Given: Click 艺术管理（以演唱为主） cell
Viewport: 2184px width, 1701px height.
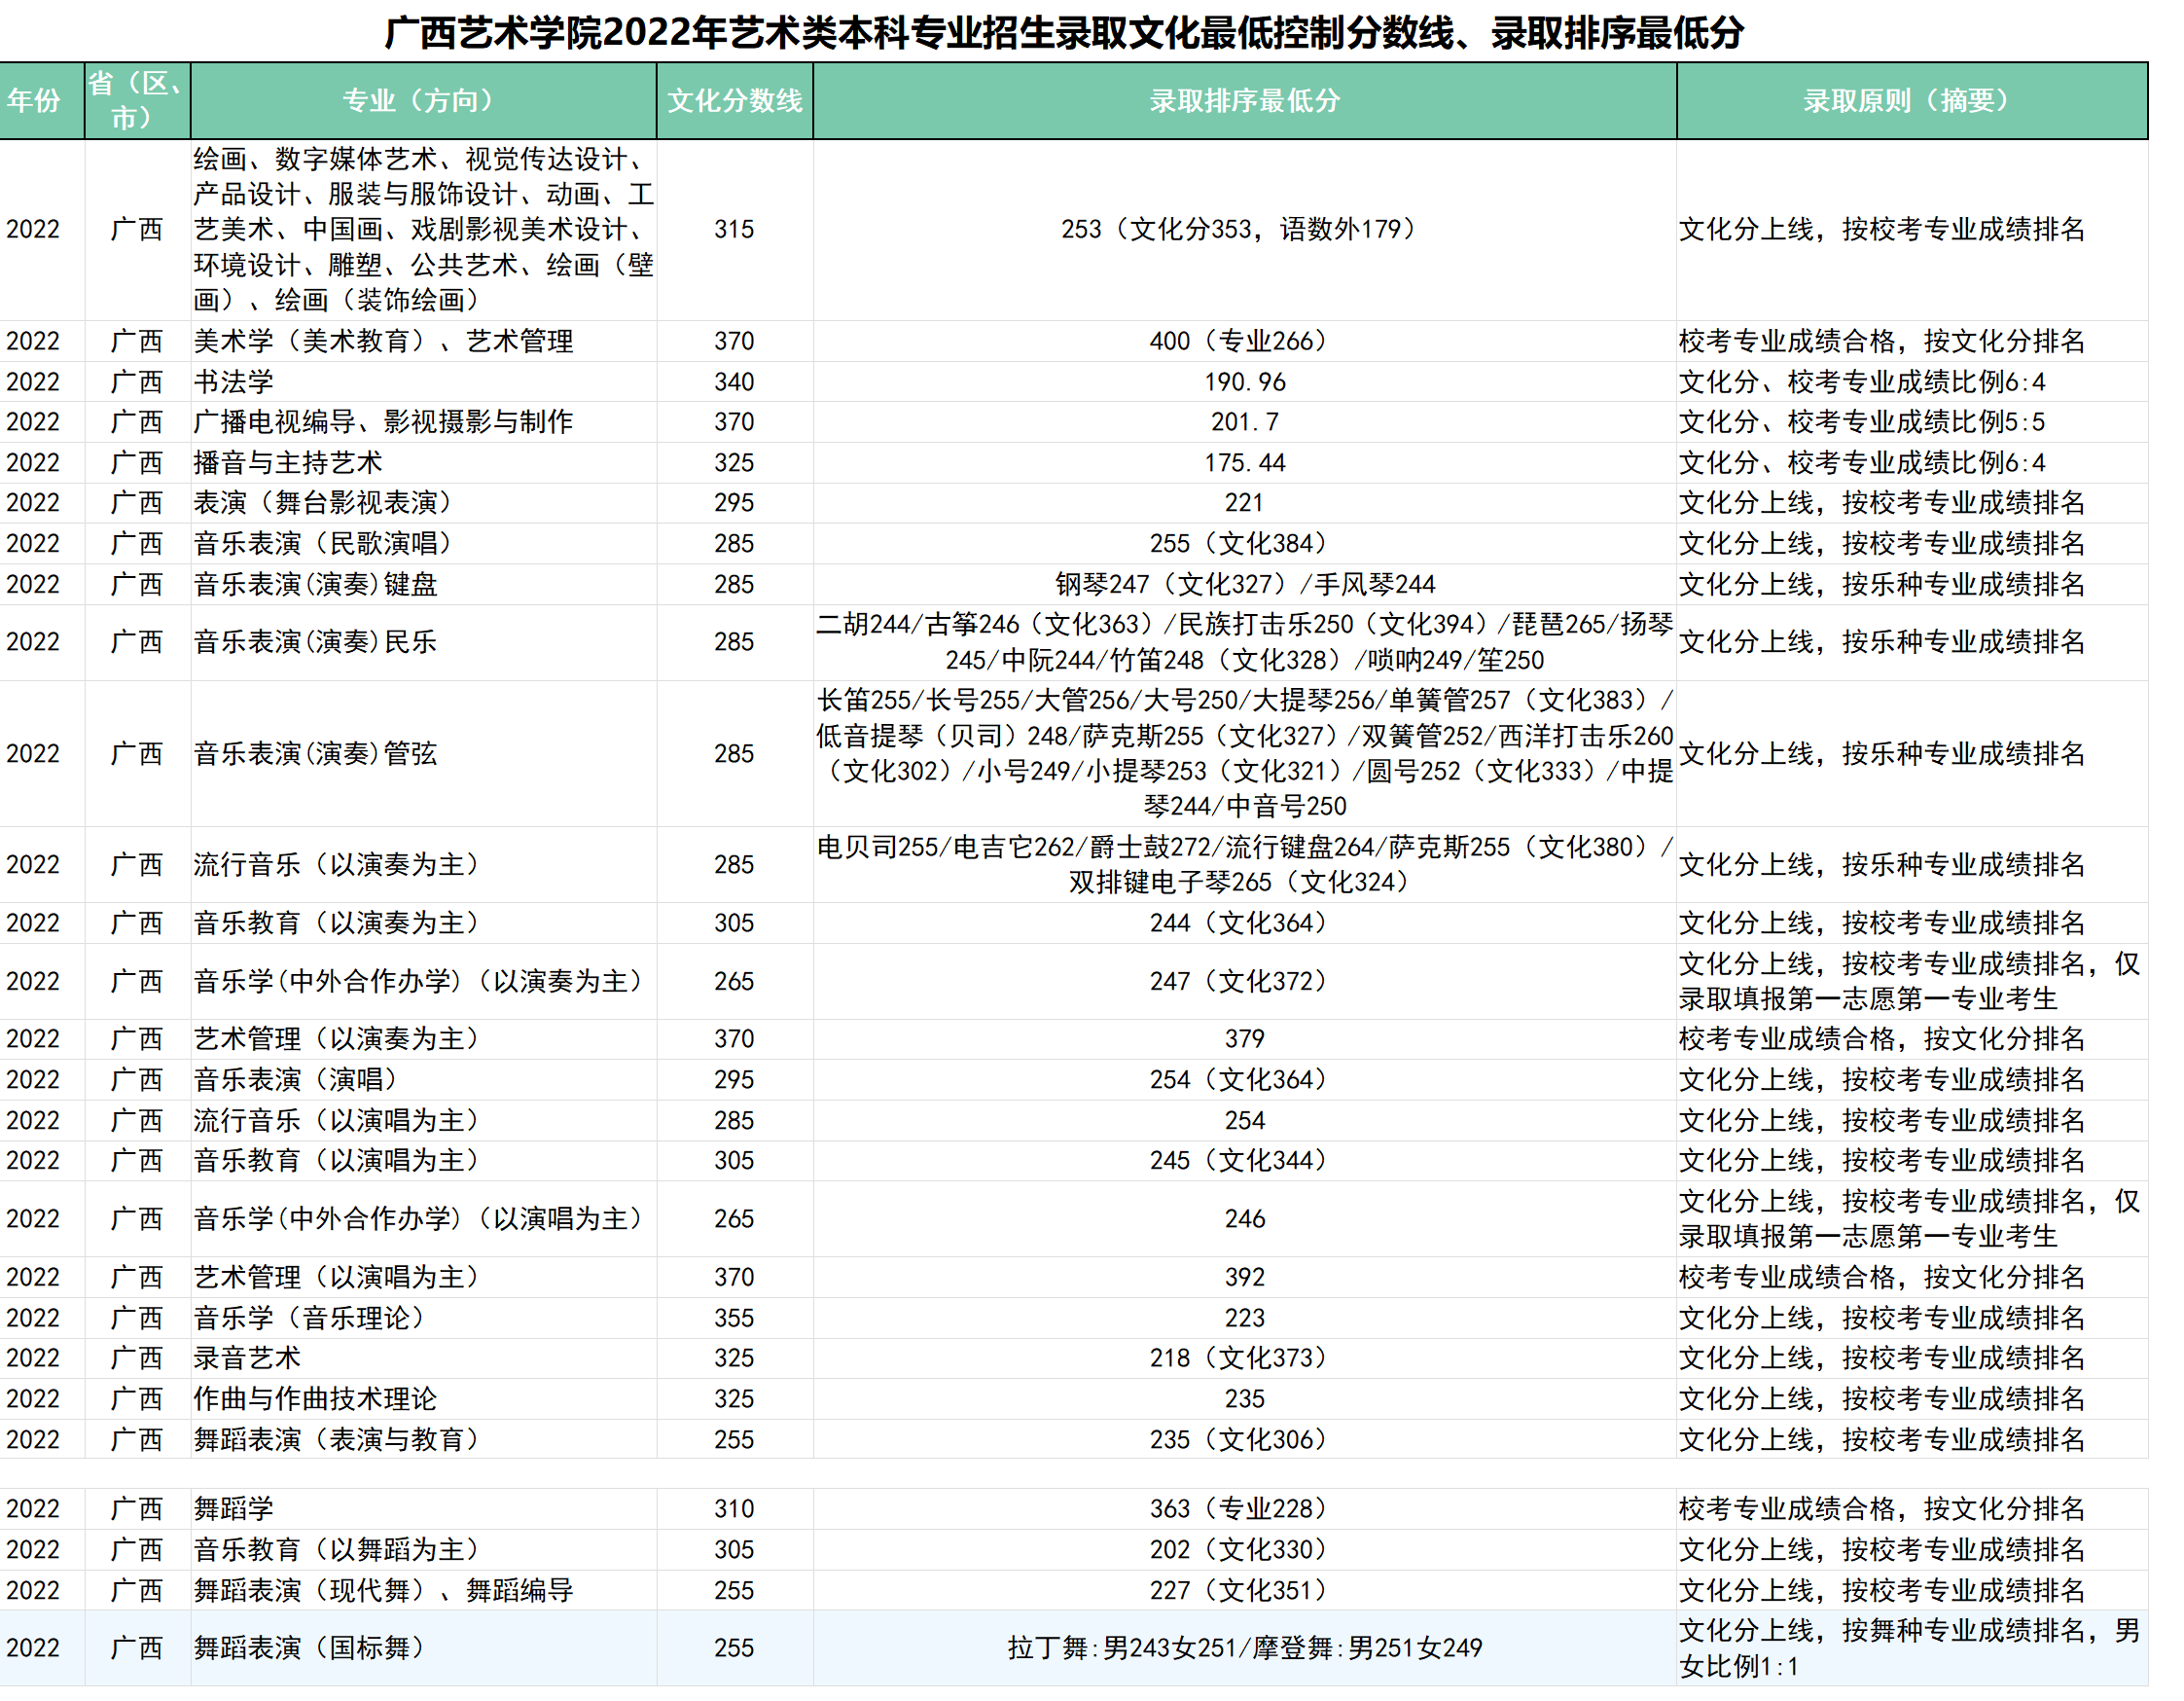Looking at the screenshot, I should pos(423,1277).
